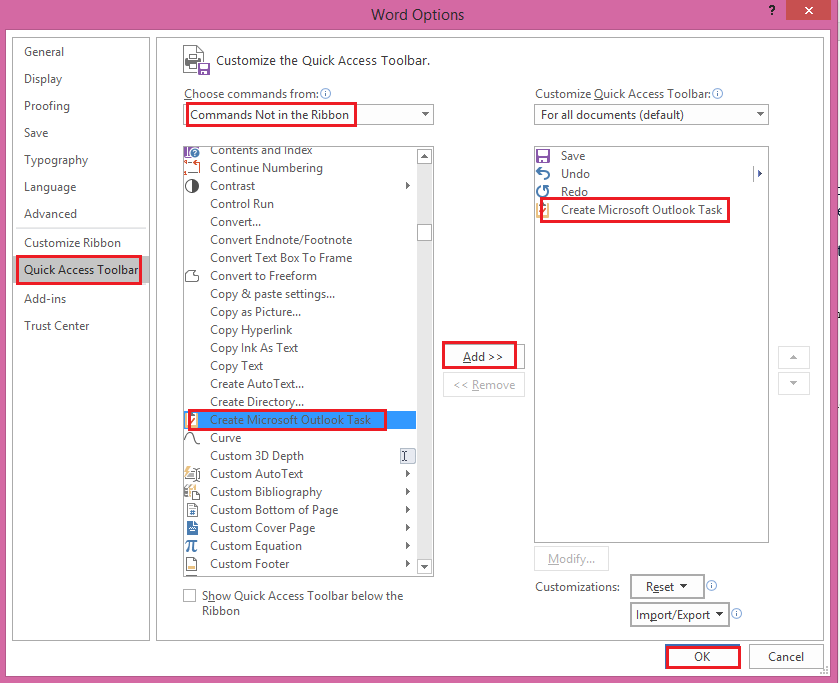Click the info icon next to Reset
The image size is (840, 683).
click(x=711, y=586)
